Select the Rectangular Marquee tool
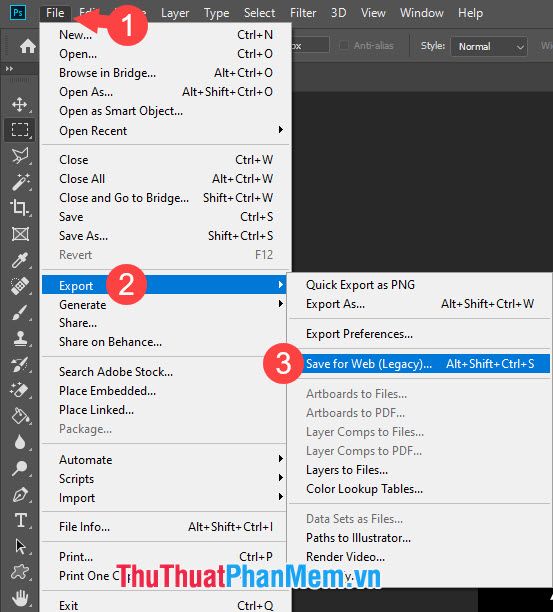 pos(20,130)
